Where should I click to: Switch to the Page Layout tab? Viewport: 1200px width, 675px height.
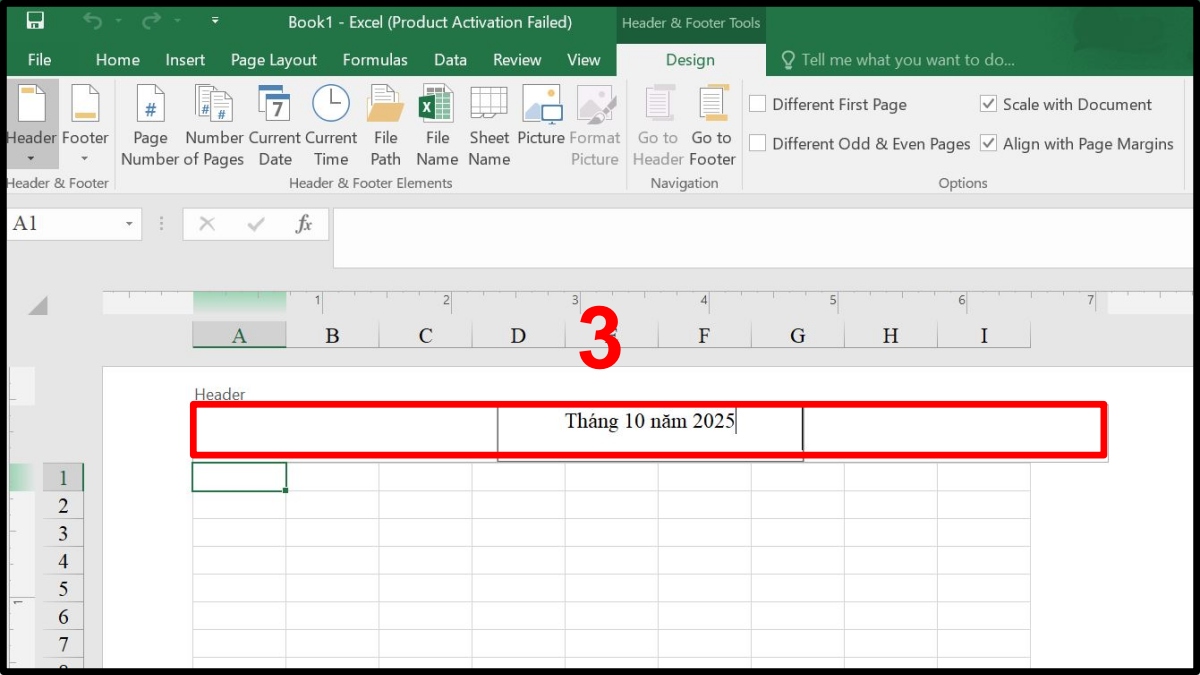click(x=273, y=59)
